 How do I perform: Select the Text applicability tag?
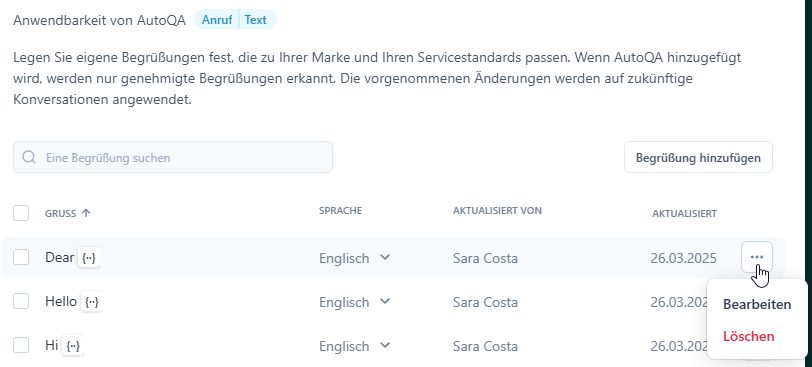pos(256,20)
